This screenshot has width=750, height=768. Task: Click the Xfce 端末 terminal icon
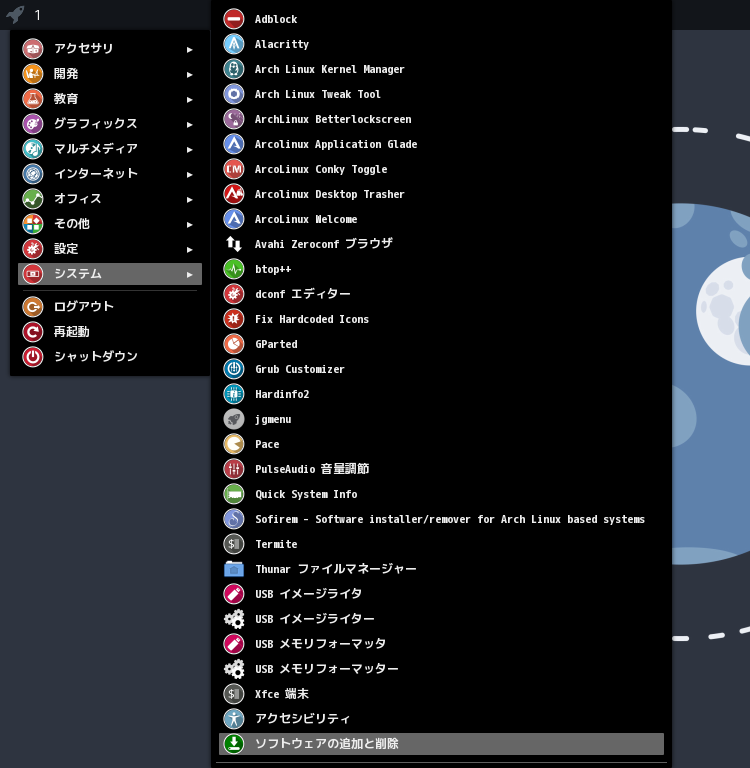234,694
